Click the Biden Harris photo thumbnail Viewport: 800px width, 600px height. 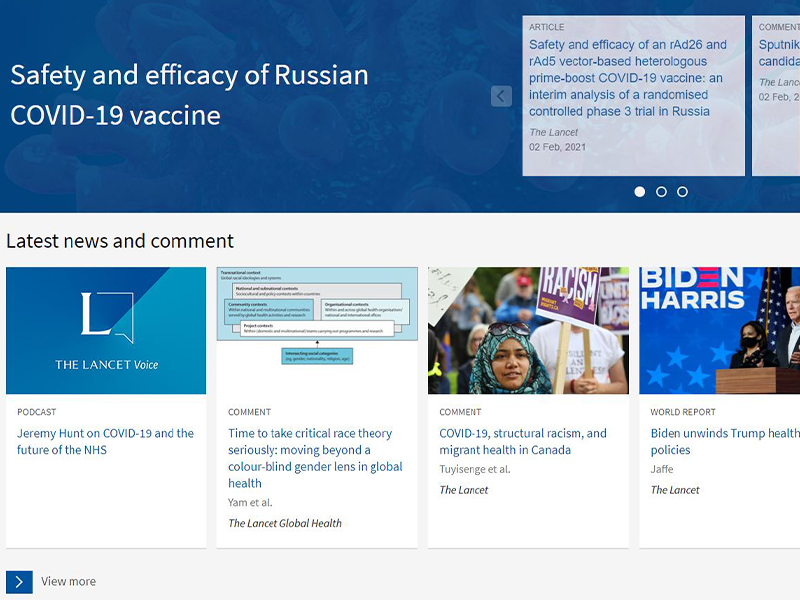click(x=720, y=330)
